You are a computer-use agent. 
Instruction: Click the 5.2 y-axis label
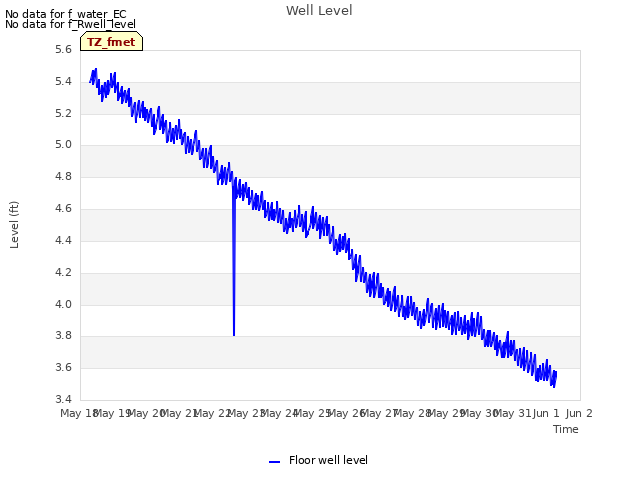[63, 113]
